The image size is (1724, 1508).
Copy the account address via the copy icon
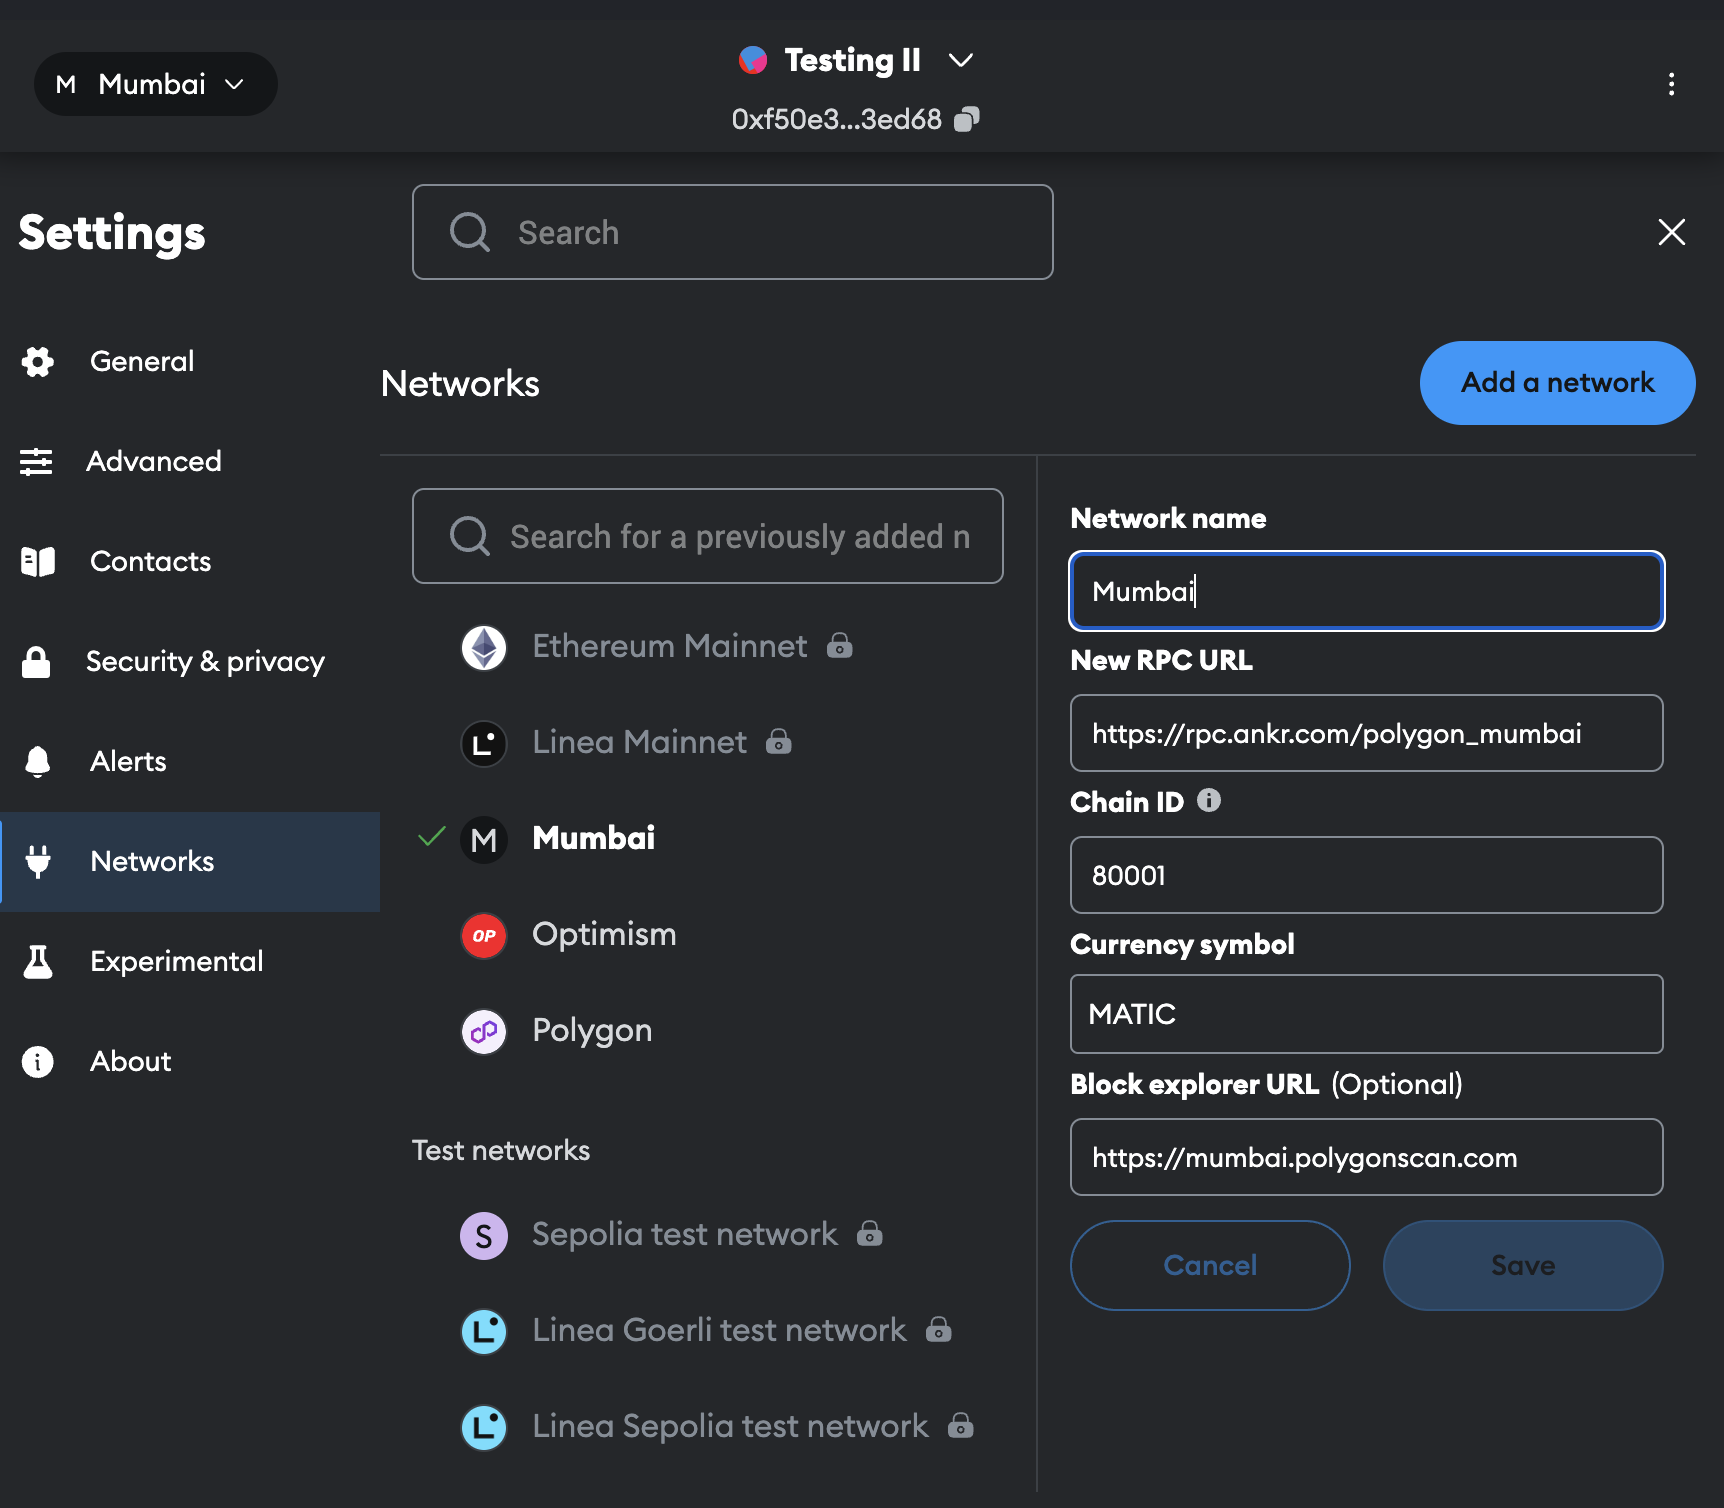click(x=966, y=120)
